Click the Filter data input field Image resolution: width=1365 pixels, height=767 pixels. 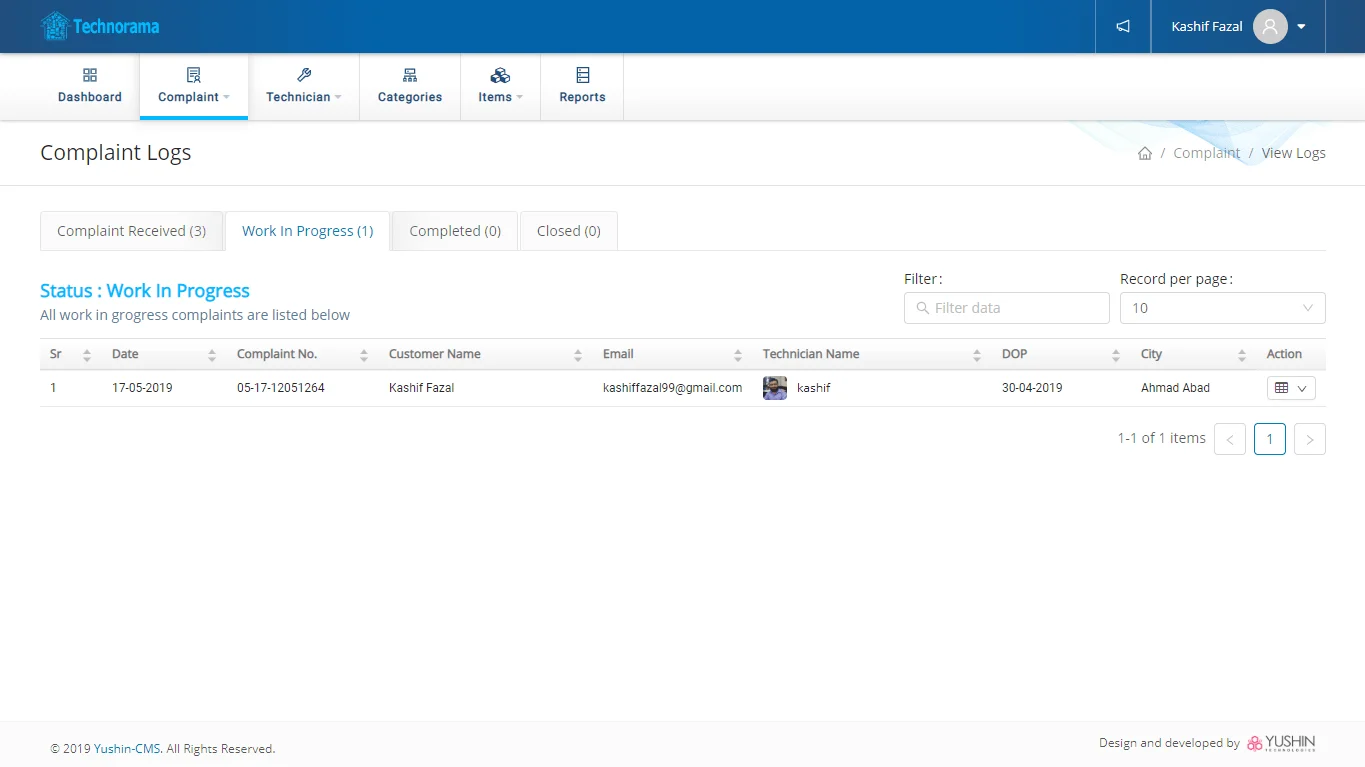pyautogui.click(x=1006, y=308)
